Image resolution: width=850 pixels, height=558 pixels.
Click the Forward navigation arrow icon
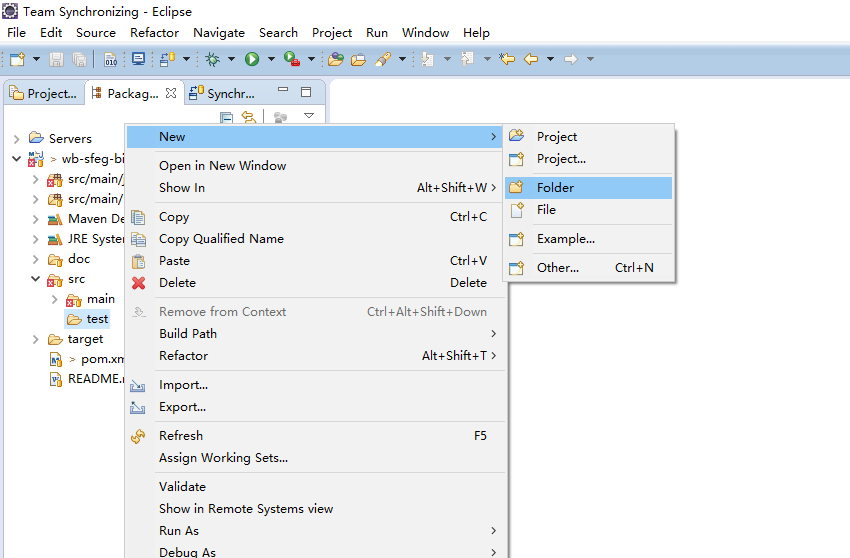click(x=571, y=59)
